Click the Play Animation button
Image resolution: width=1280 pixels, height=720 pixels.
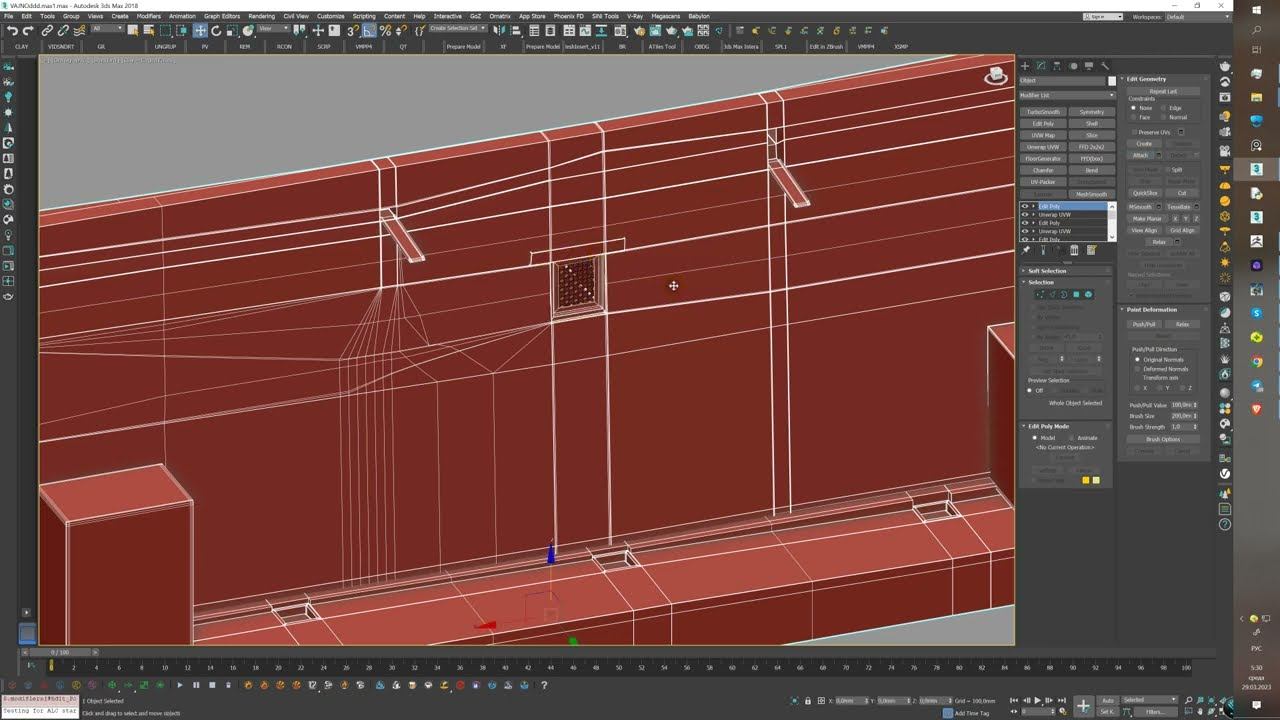(x=1037, y=700)
